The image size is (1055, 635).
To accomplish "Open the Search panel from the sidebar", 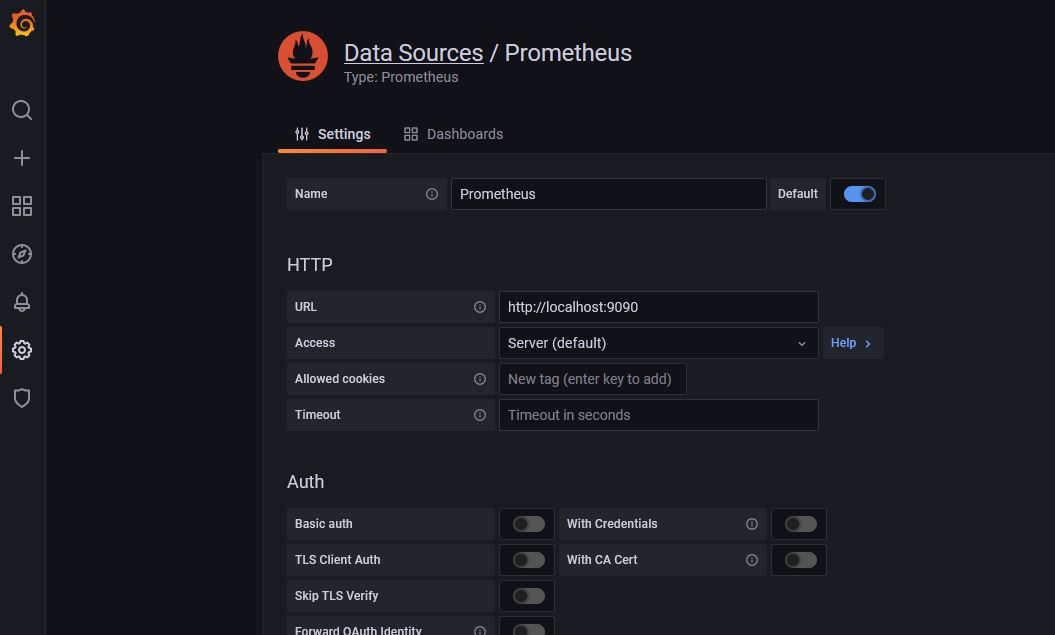I will 21,110.
